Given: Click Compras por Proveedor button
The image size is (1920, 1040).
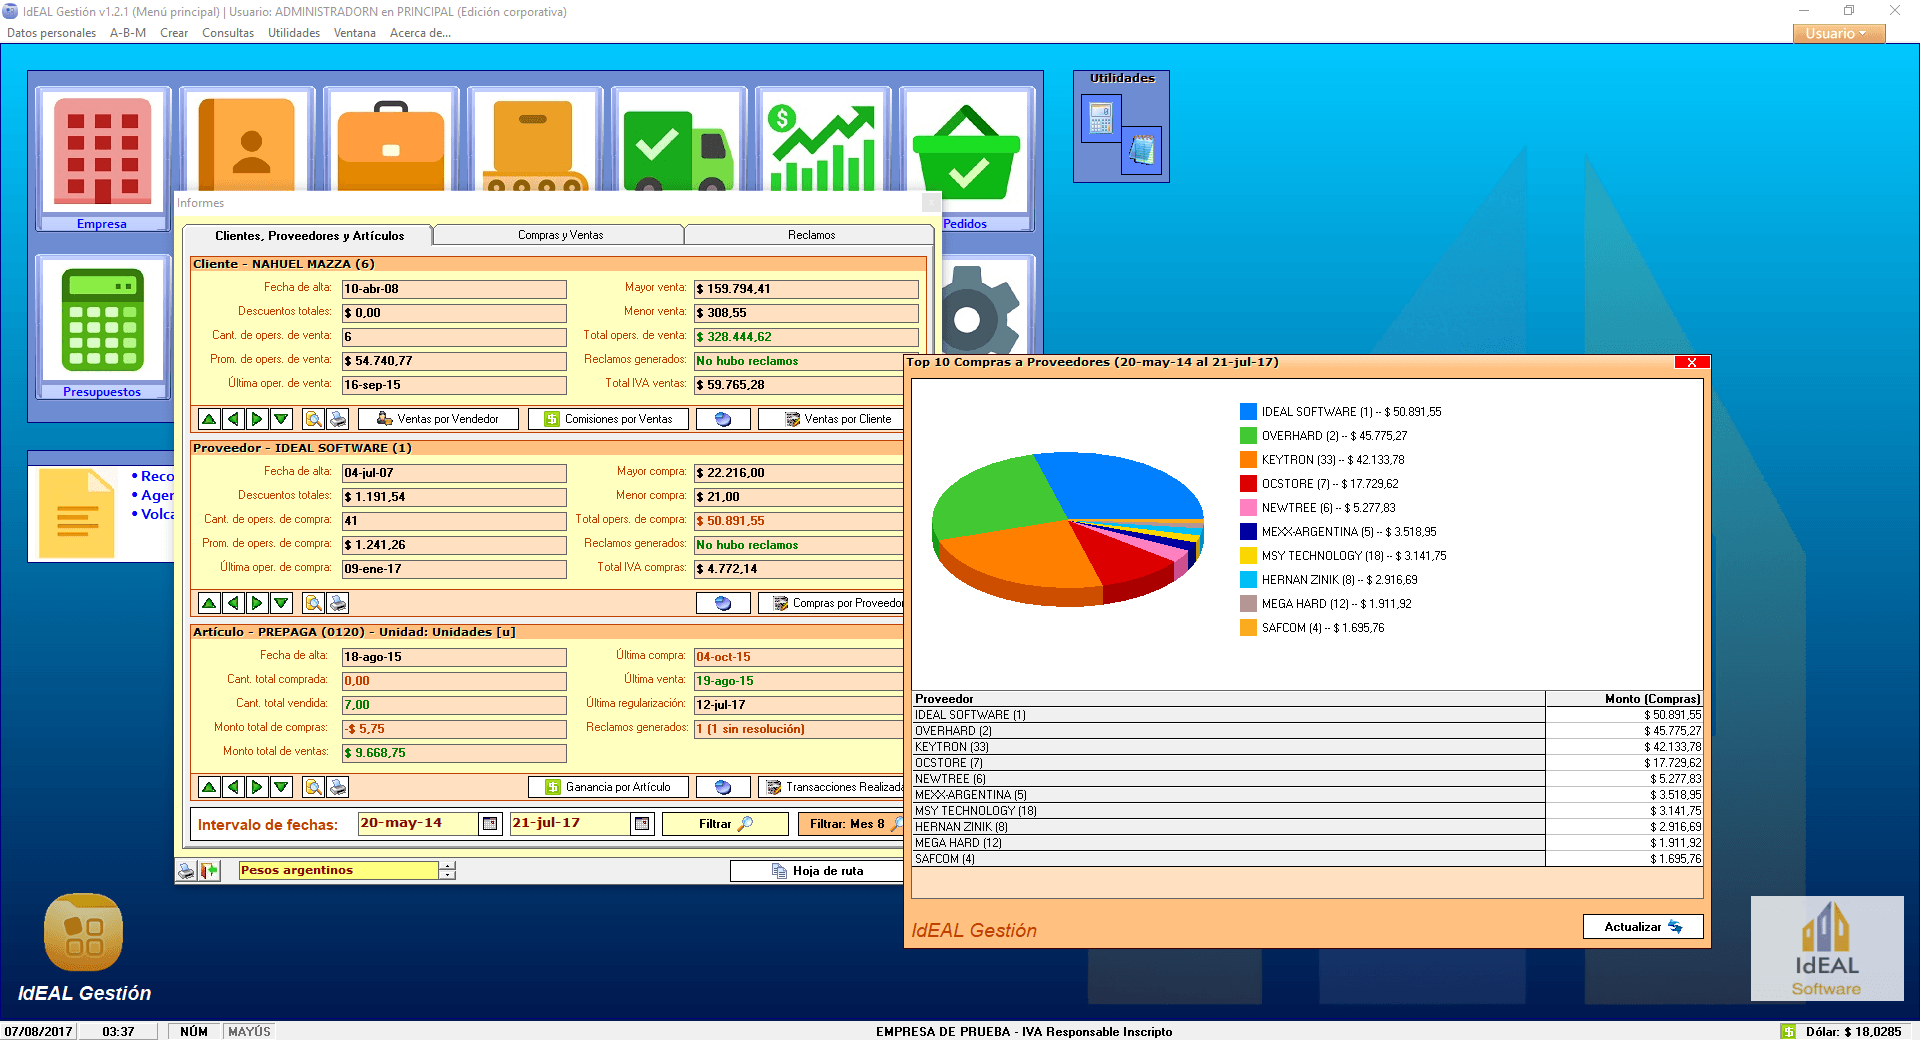Looking at the screenshot, I should tap(832, 603).
